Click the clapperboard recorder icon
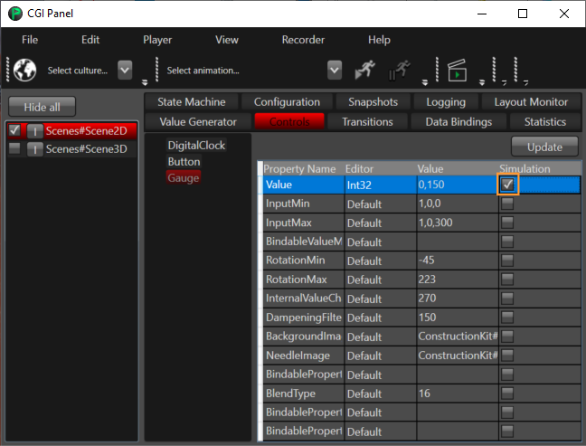This screenshot has height=446, width=586. tap(457, 70)
